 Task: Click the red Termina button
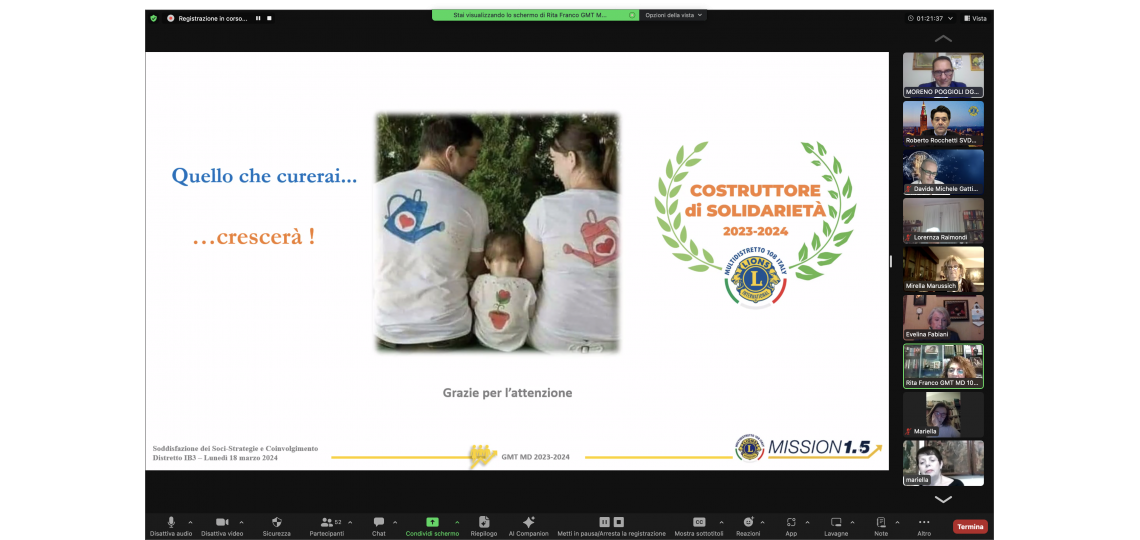pyautogui.click(x=970, y=527)
